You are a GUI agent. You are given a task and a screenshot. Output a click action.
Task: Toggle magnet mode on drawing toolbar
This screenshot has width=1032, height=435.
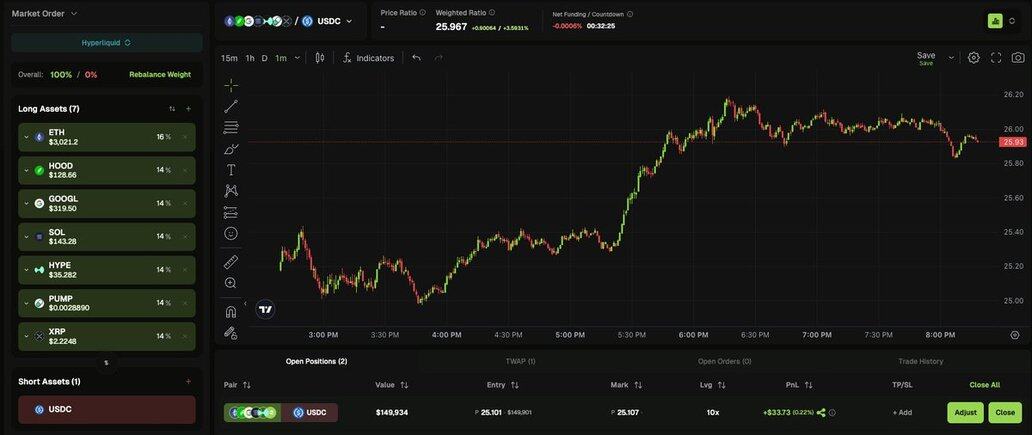click(x=231, y=311)
